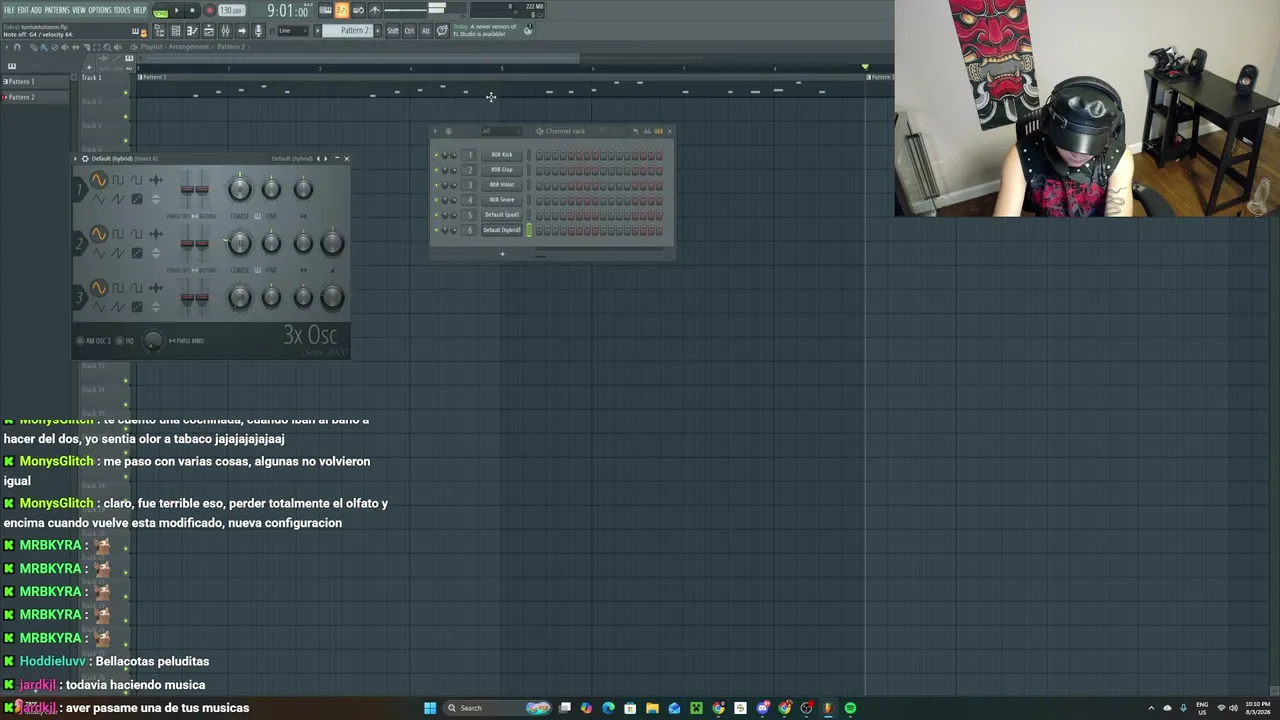Click the oscillator 2 coarse tune knob

click(239, 243)
